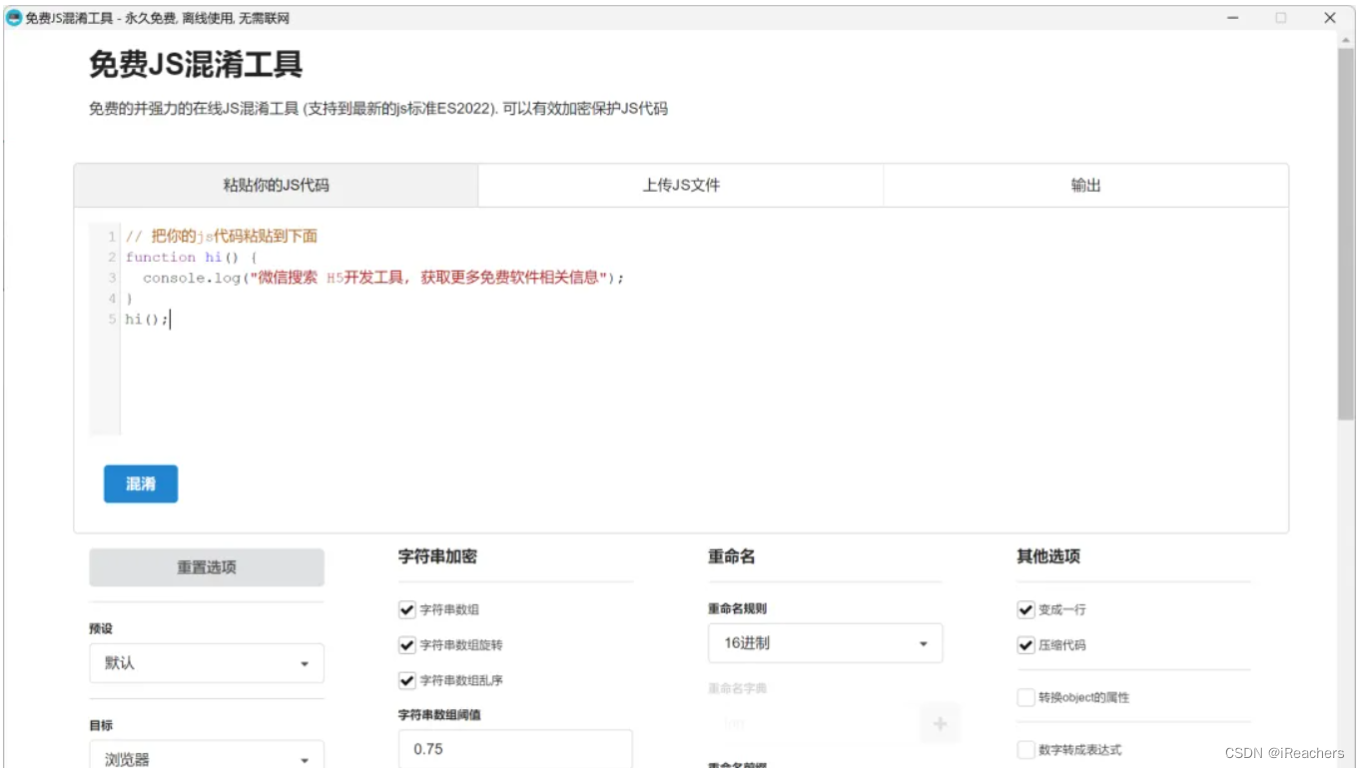Click the blue 混淆 button

(x=141, y=484)
